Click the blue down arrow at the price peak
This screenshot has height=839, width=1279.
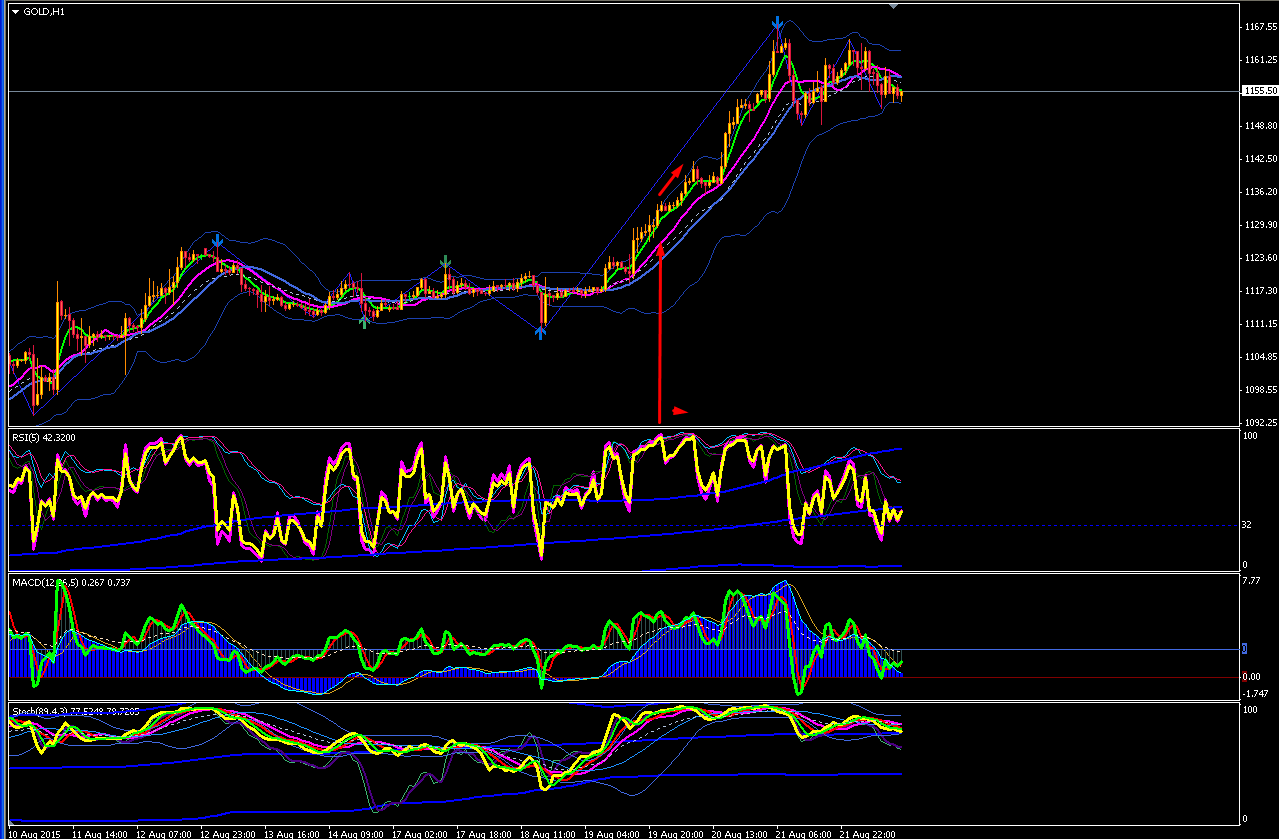click(777, 23)
